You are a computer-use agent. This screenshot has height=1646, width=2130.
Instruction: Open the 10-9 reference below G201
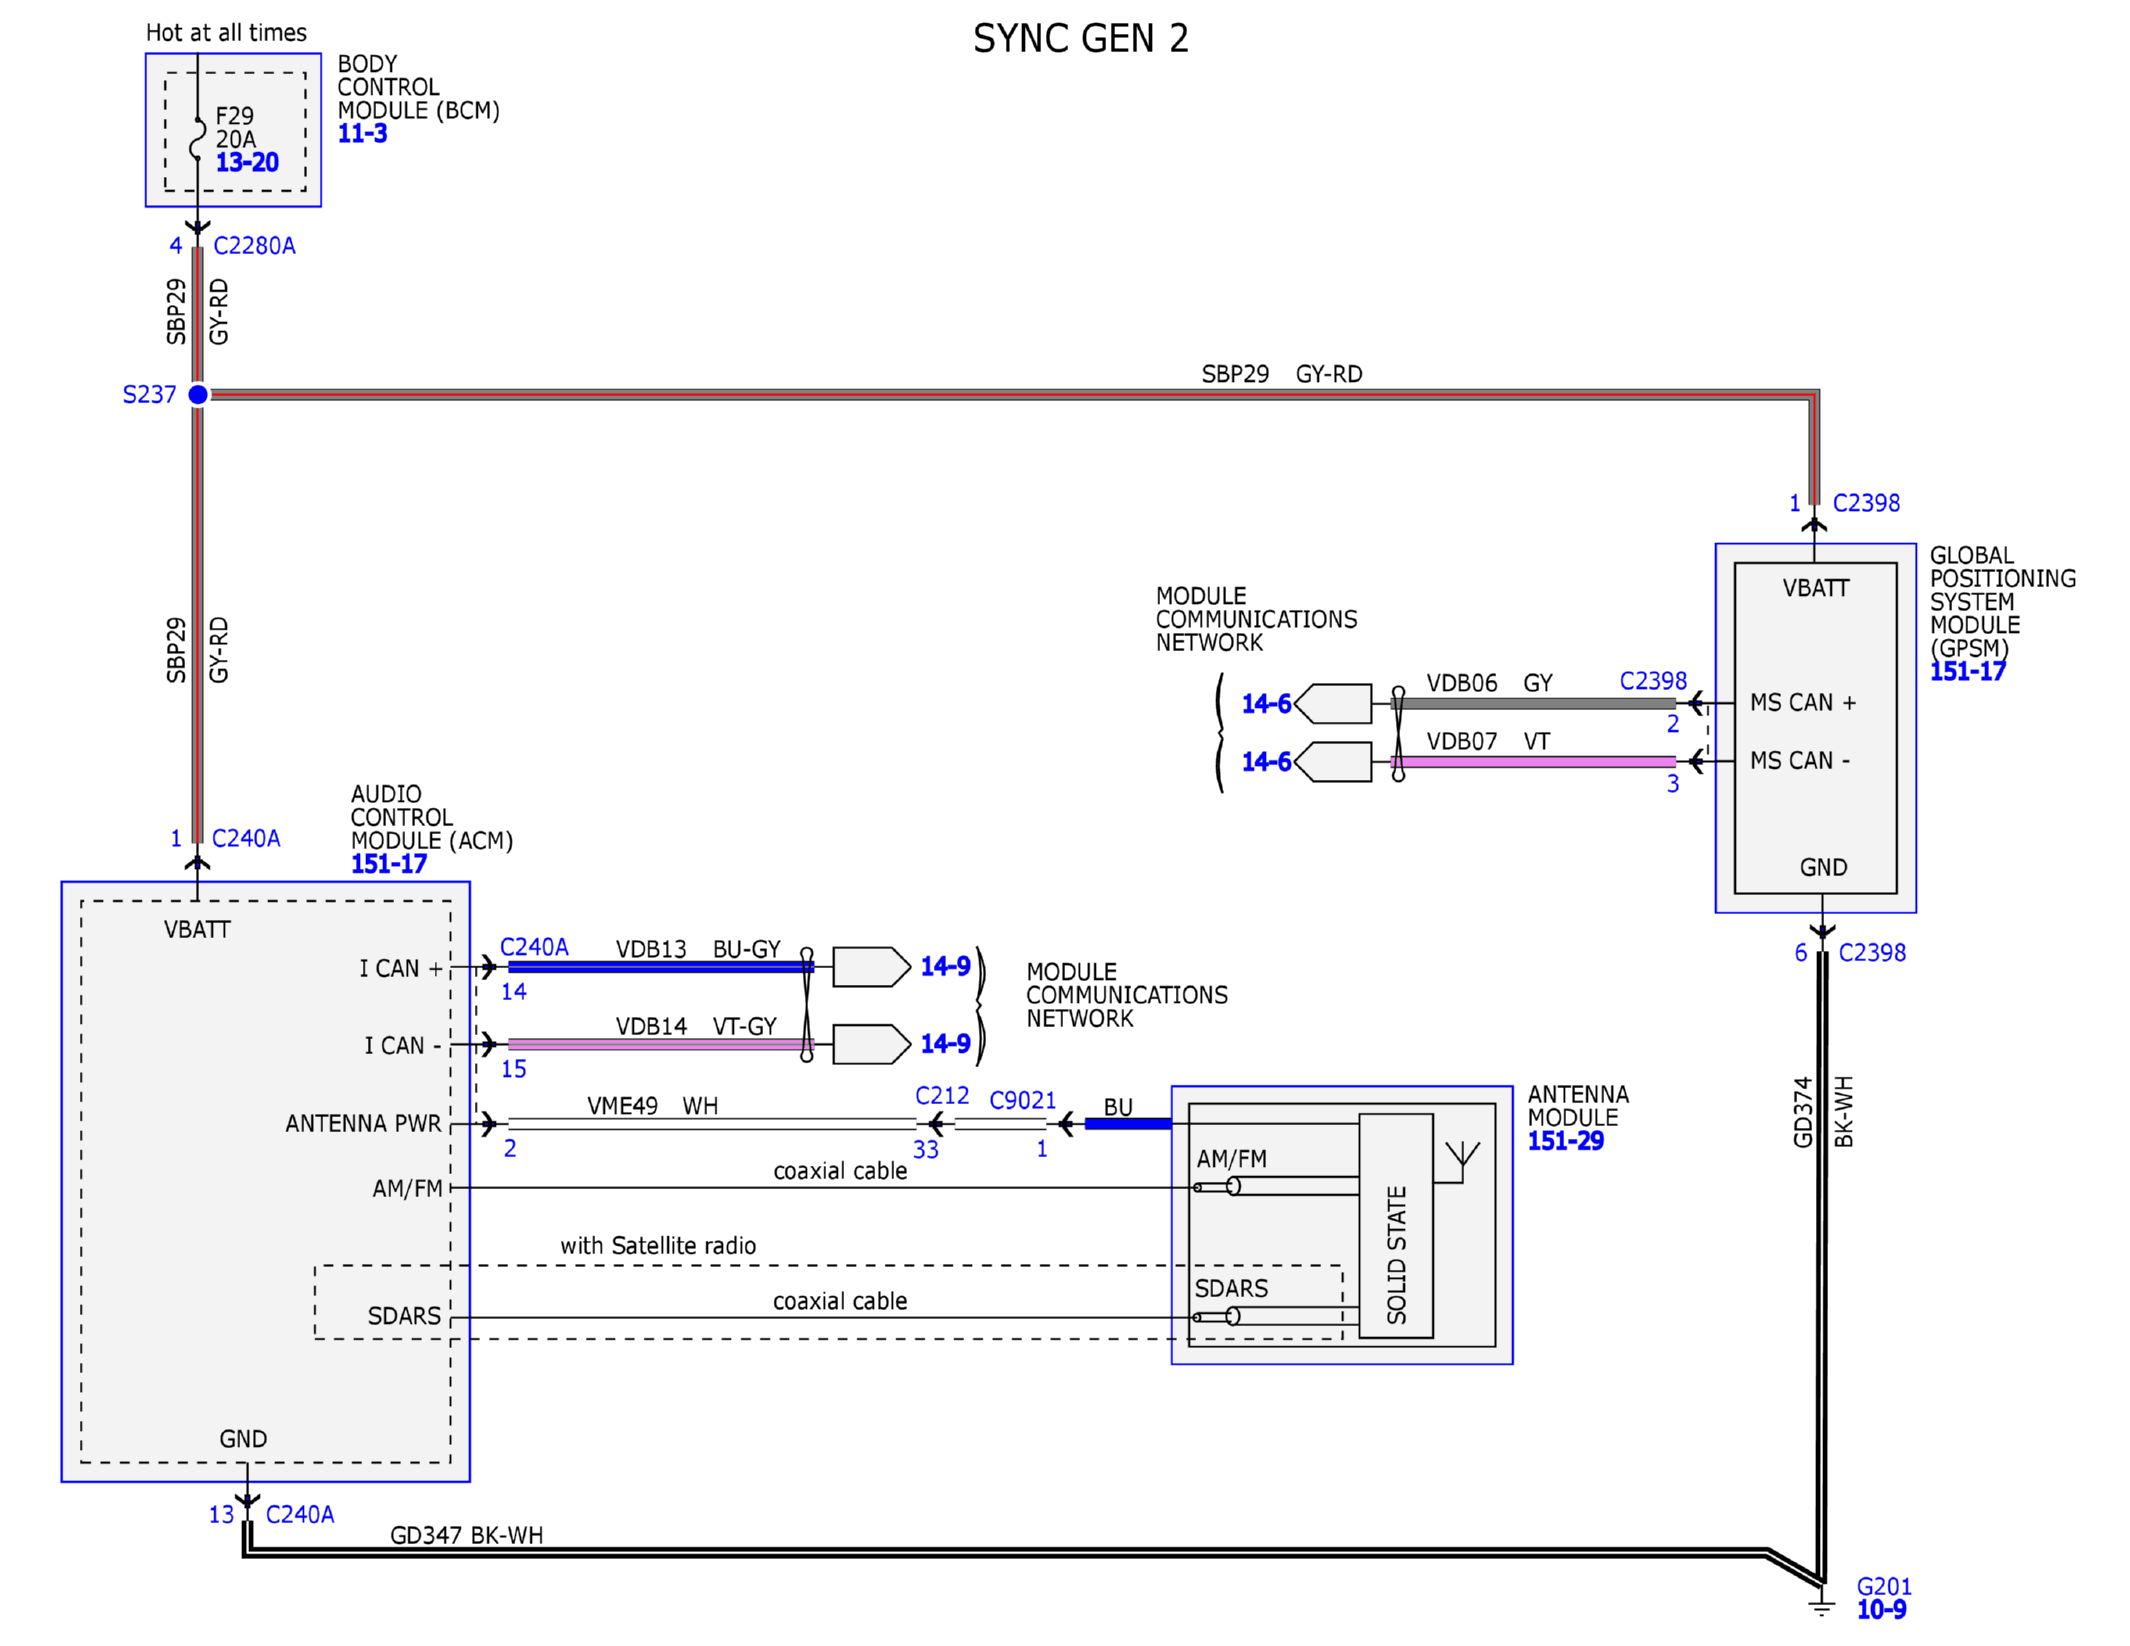1881,1610
